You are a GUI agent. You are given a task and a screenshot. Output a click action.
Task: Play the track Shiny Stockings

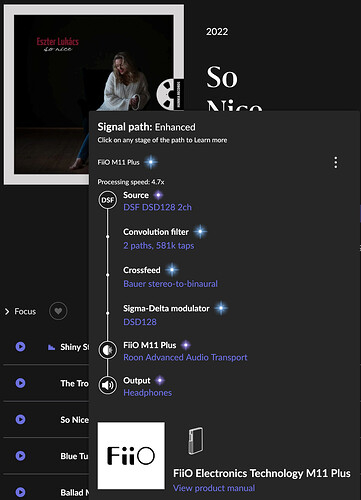click(x=20, y=347)
